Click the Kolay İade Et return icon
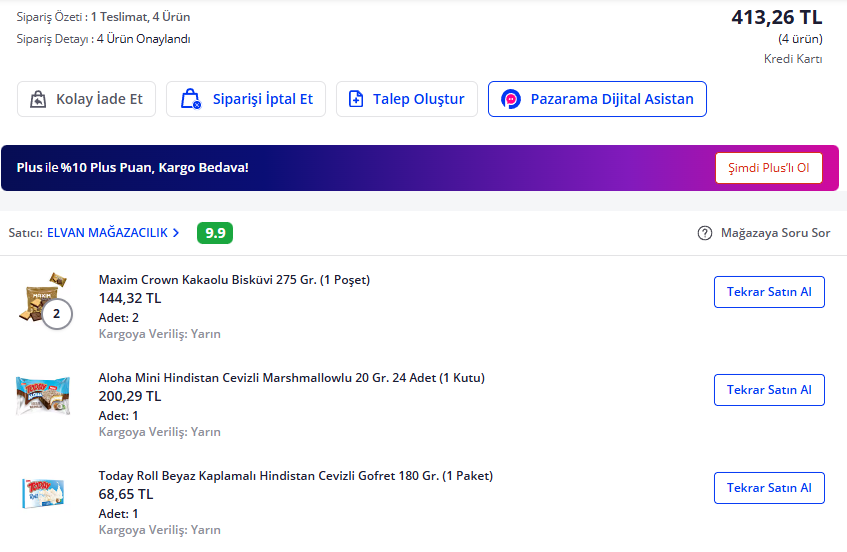The height and width of the screenshot is (552, 847). pyautogui.click(x=38, y=99)
